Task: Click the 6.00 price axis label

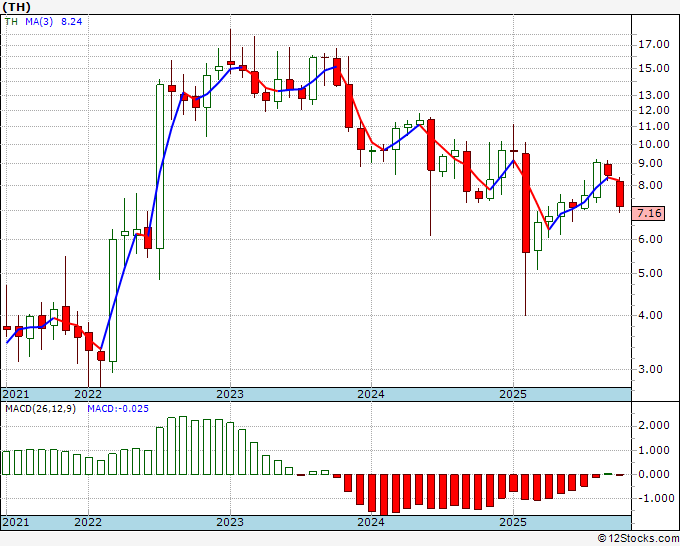Action: pos(651,239)
